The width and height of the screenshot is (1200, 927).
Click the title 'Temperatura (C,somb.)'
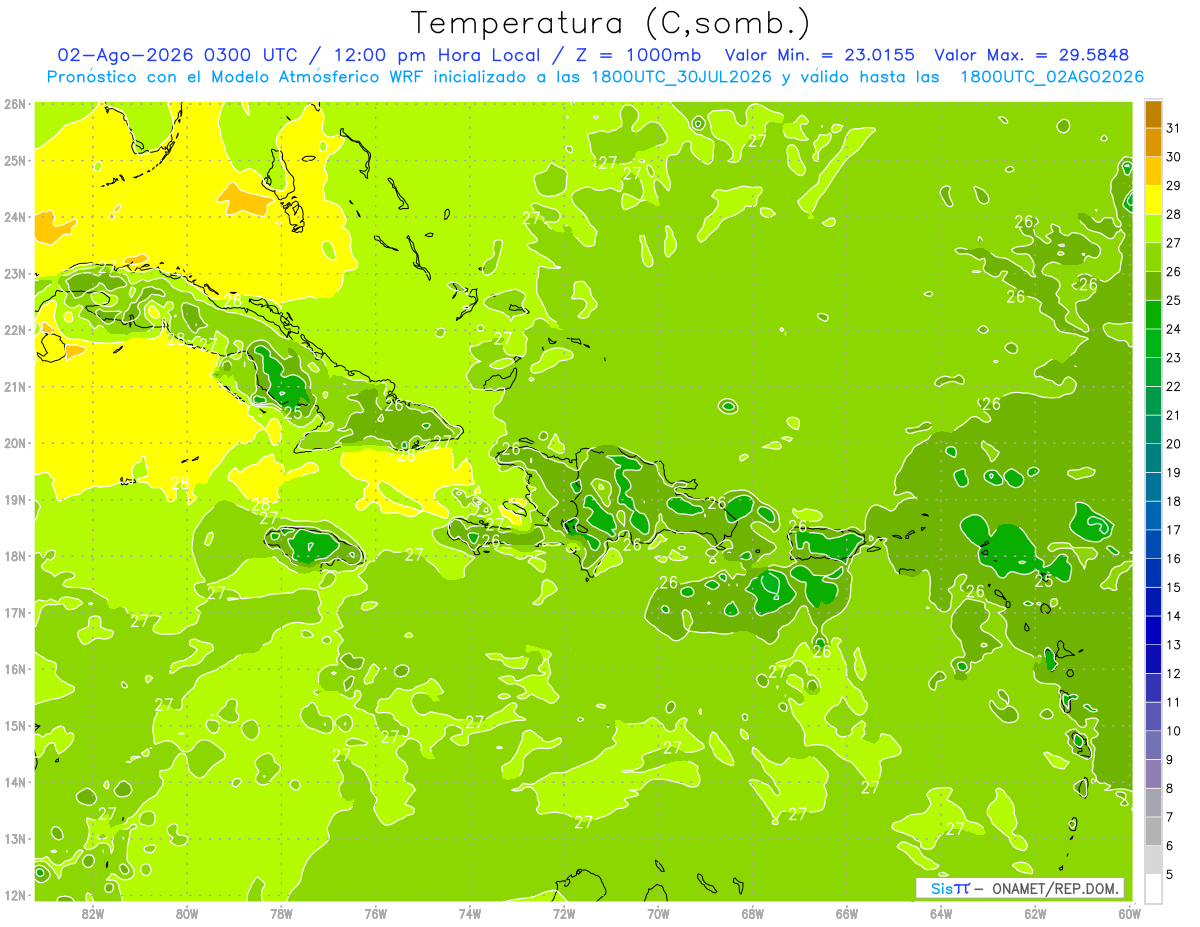[x=611, y=24]
